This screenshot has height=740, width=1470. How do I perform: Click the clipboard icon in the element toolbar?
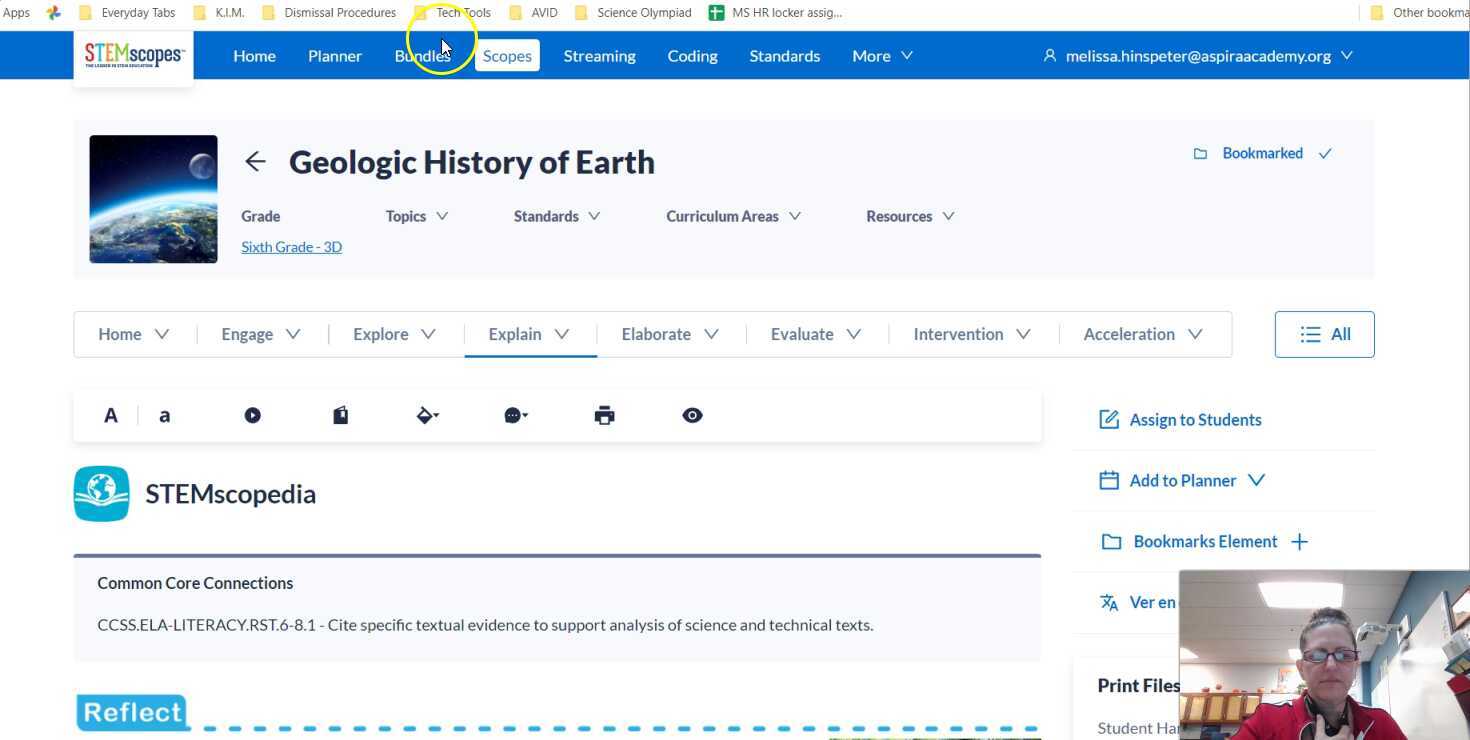(x=340, y=415)
